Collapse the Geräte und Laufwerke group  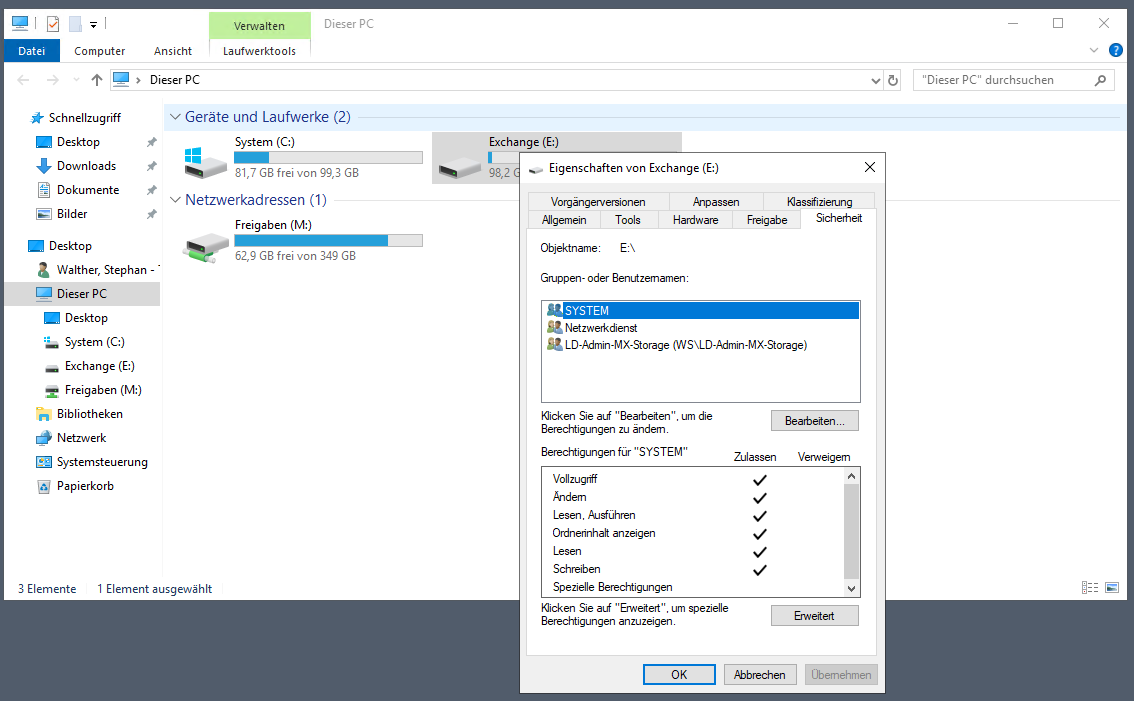point(175,116)
